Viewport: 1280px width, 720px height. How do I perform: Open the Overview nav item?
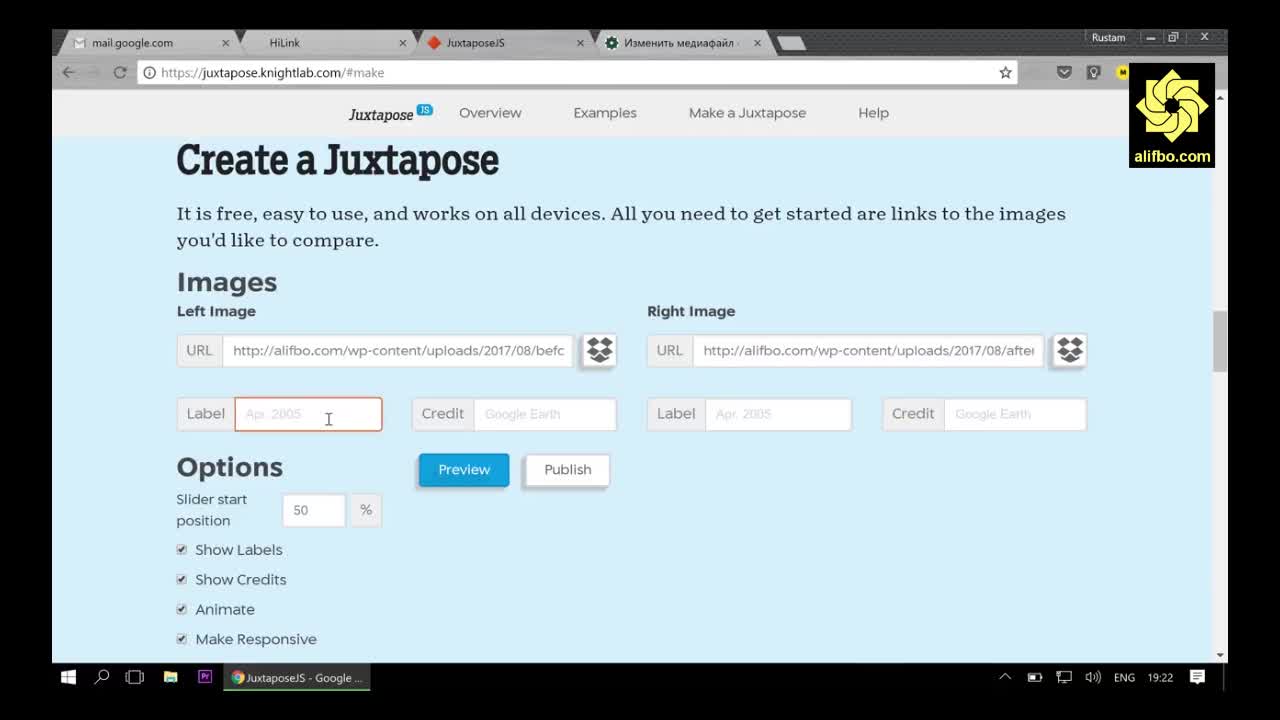tap(490, 113)
